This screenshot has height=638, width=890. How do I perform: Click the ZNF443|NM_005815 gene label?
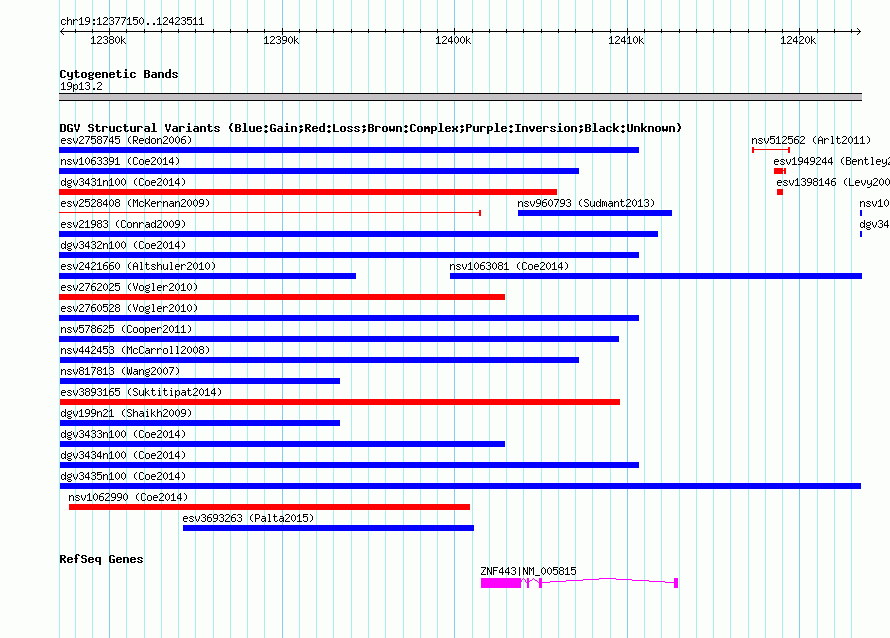[528, 571]
